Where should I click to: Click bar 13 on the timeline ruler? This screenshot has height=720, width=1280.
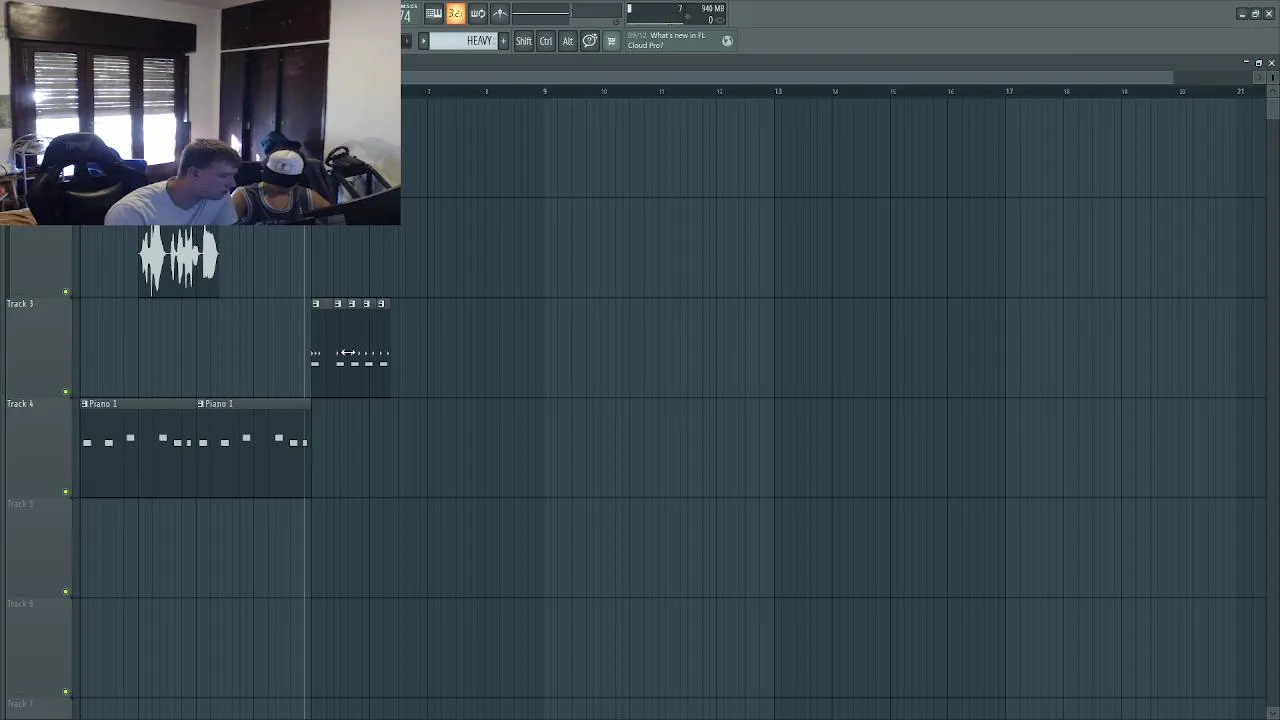pos(778,91)
